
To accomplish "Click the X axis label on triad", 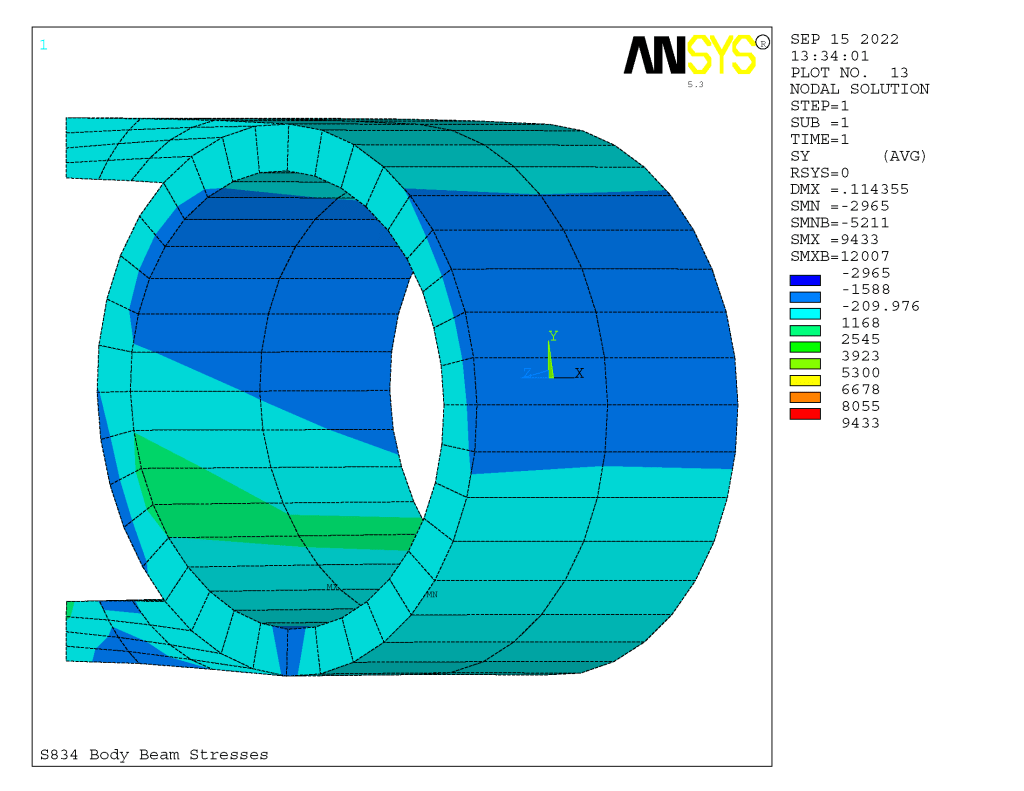I will click(x=579, y=372).
